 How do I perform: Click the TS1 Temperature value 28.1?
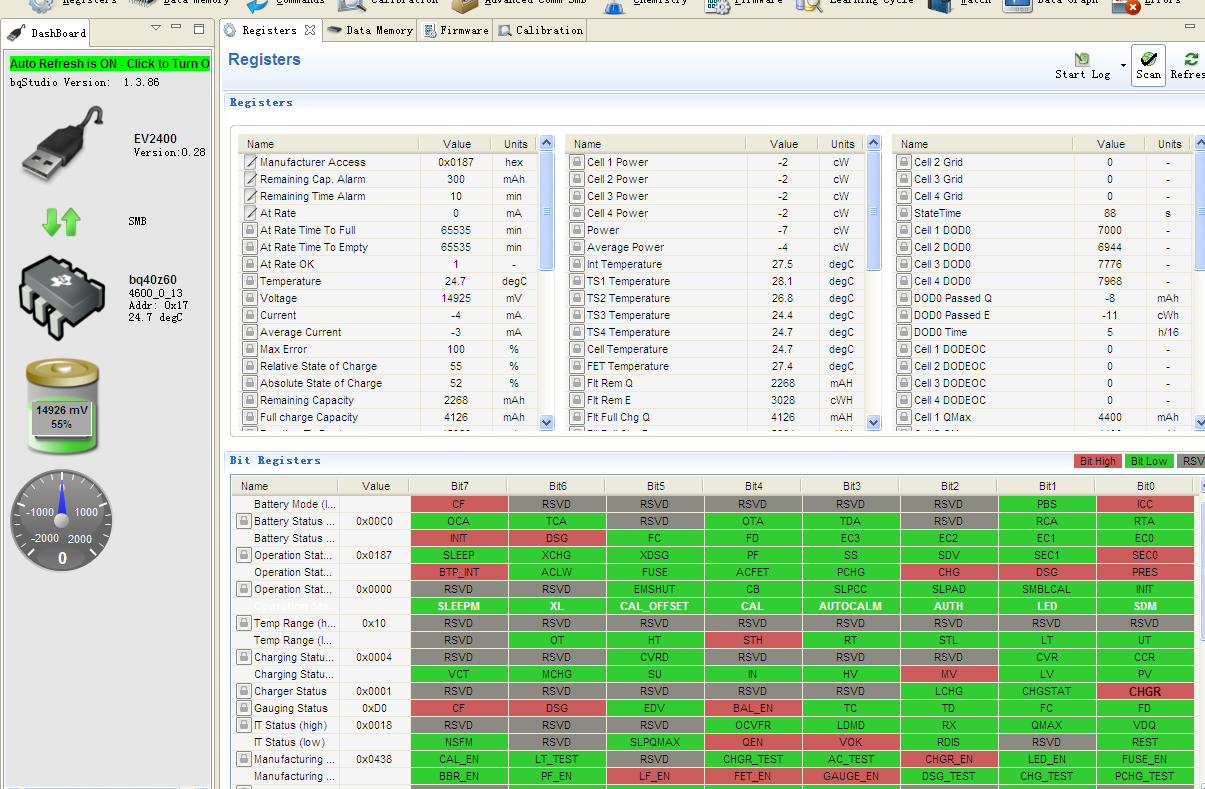coord(783,281)
